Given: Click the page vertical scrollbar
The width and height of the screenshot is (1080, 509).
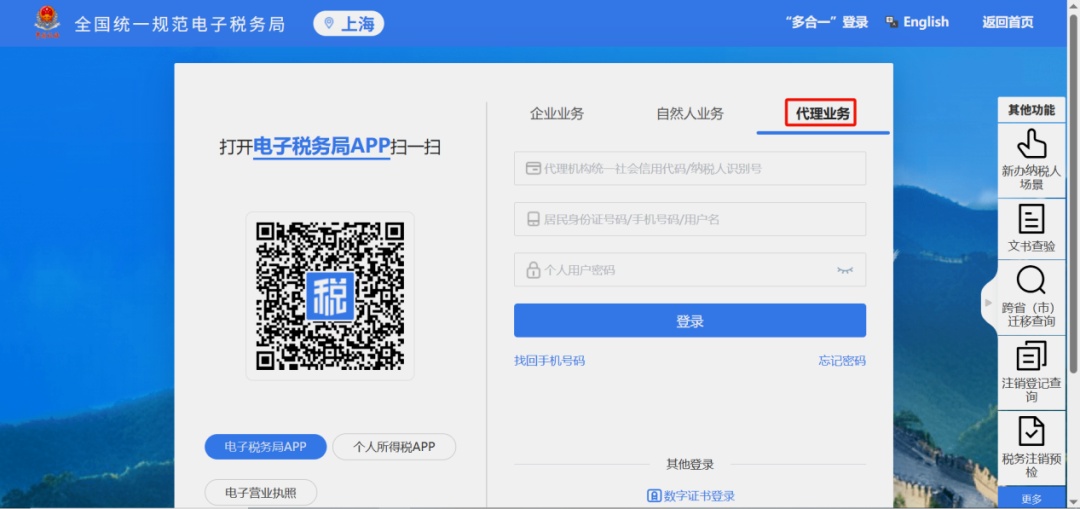Looking at the screenshot, I should [1073, 193].
